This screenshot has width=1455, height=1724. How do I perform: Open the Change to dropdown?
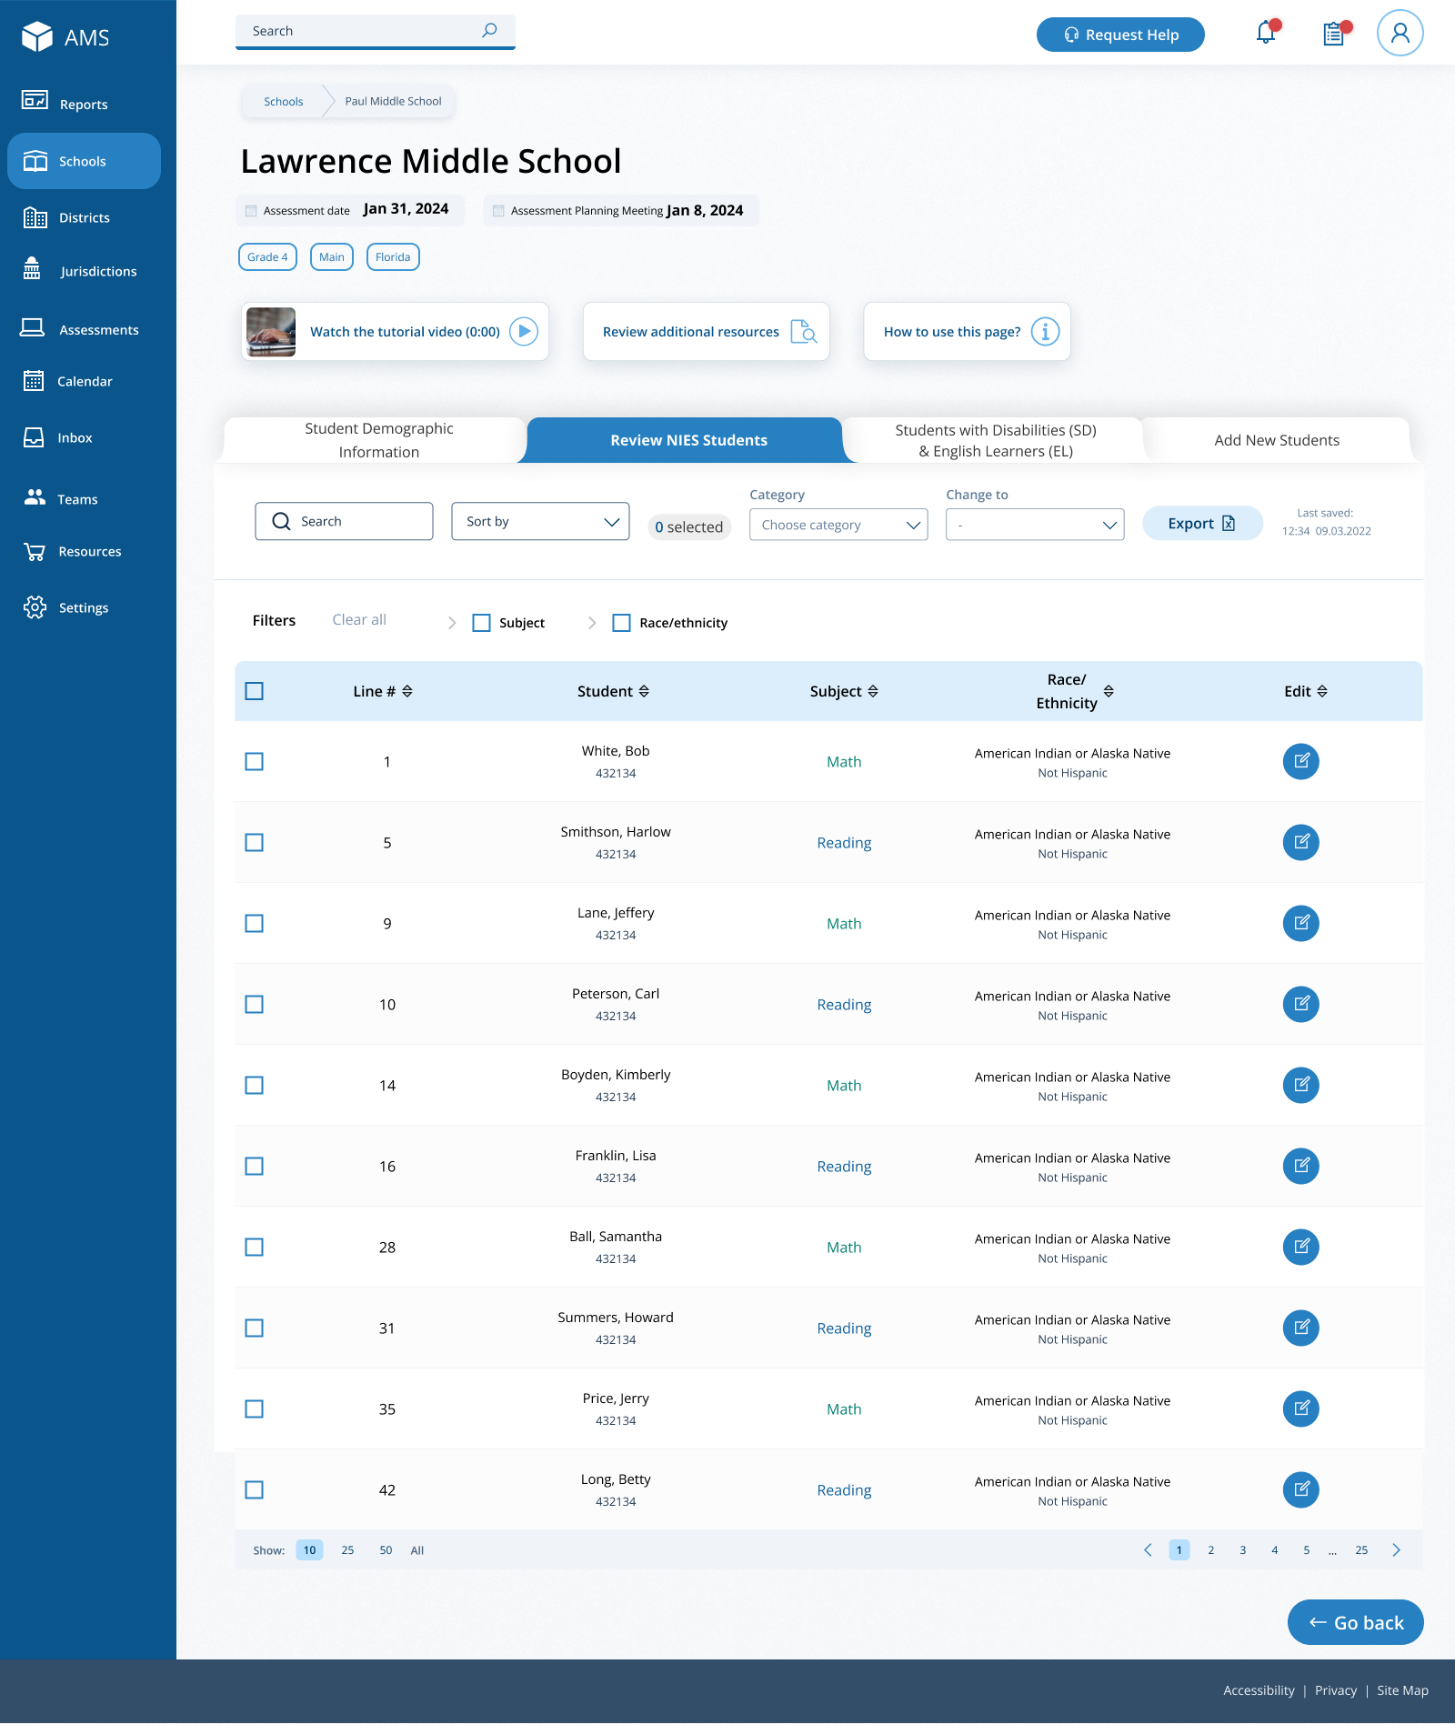pyautogui.click(x=1034, y=525)
